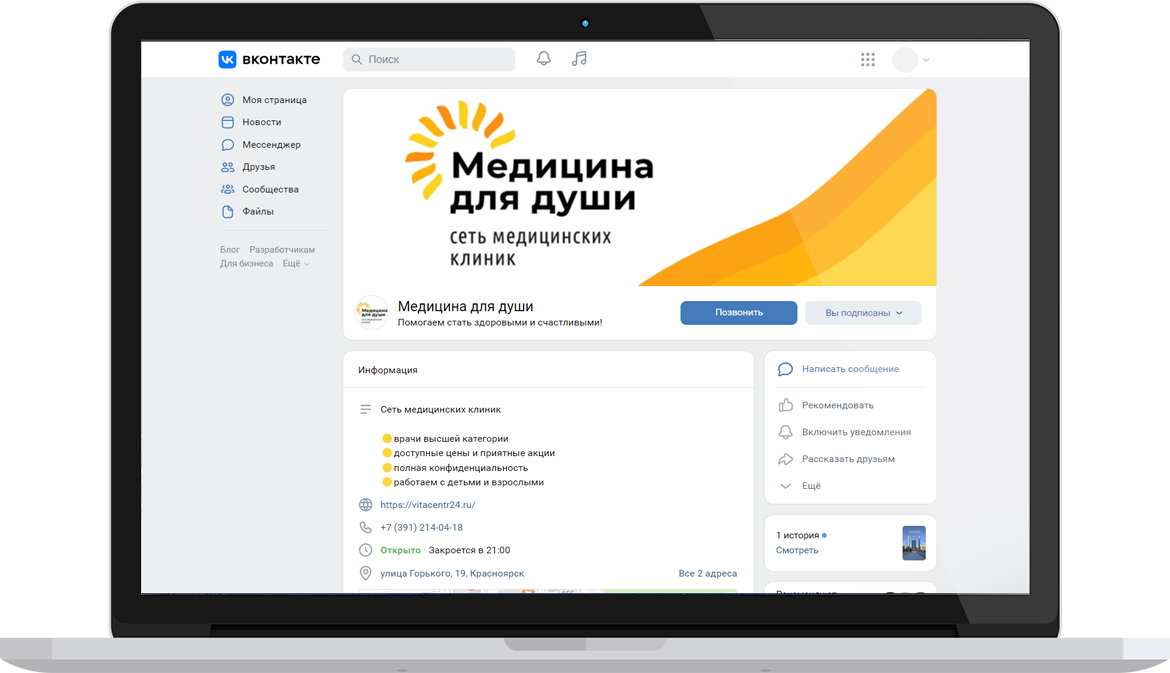Expand Ещё in community actions
1170x673 pixels.
tap(811, 486)
